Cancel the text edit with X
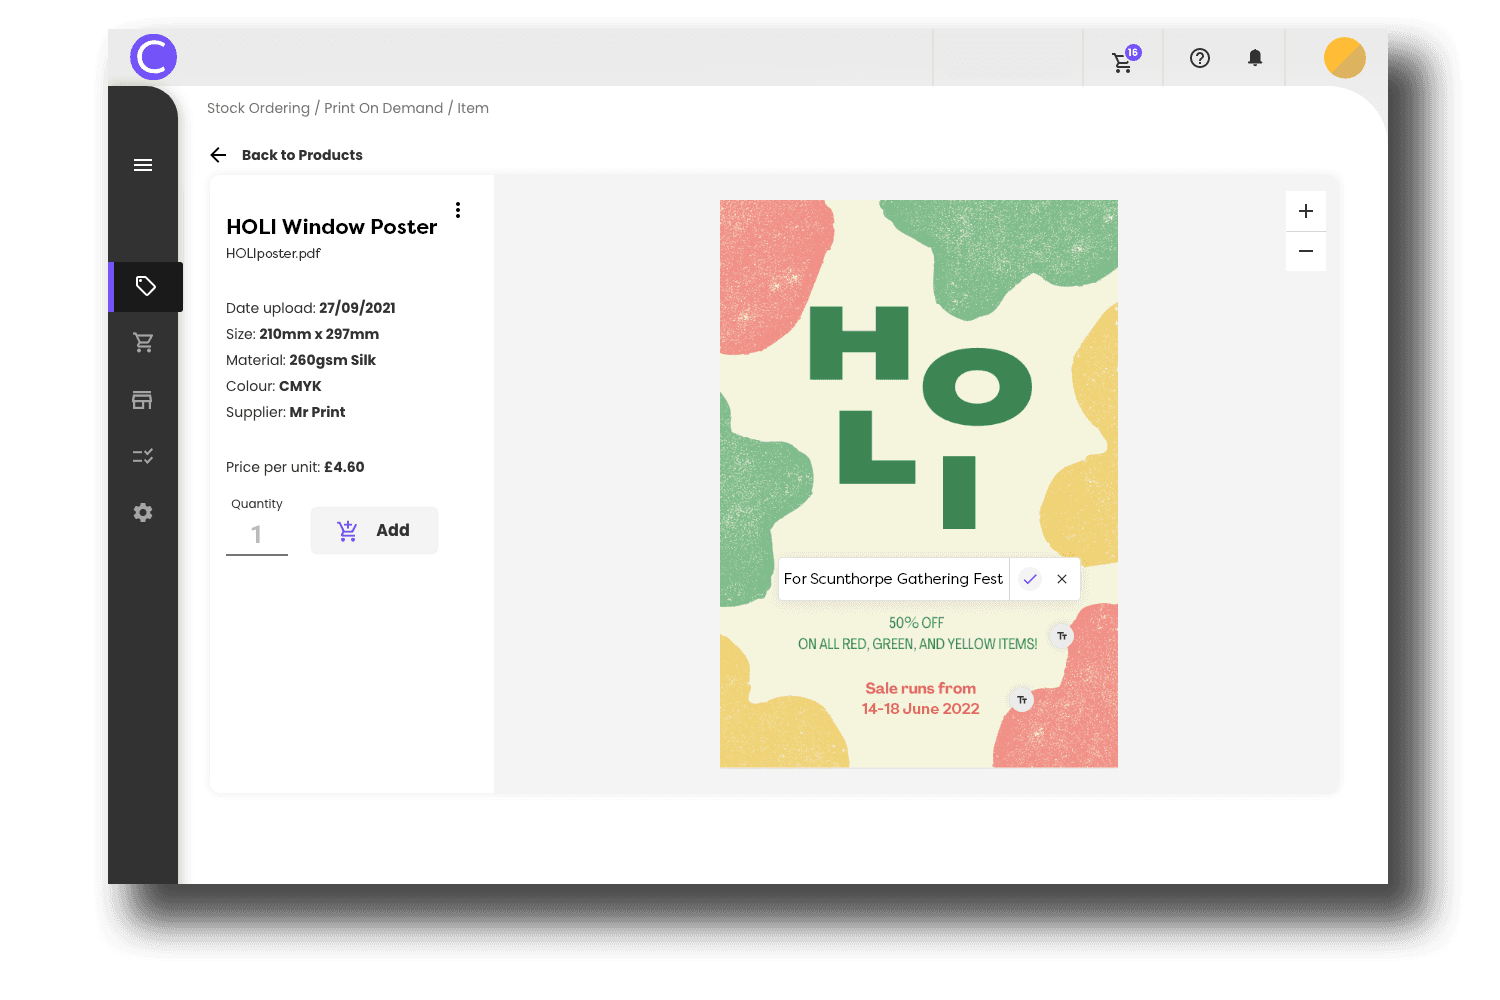The width and height of the screenshot is (1500, 1000). 1062,579
